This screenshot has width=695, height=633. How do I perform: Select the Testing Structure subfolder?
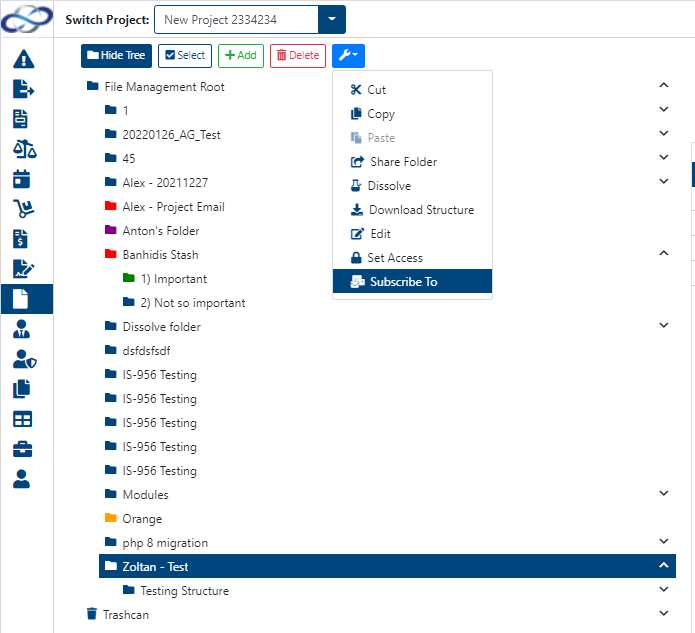pos(184,590)
